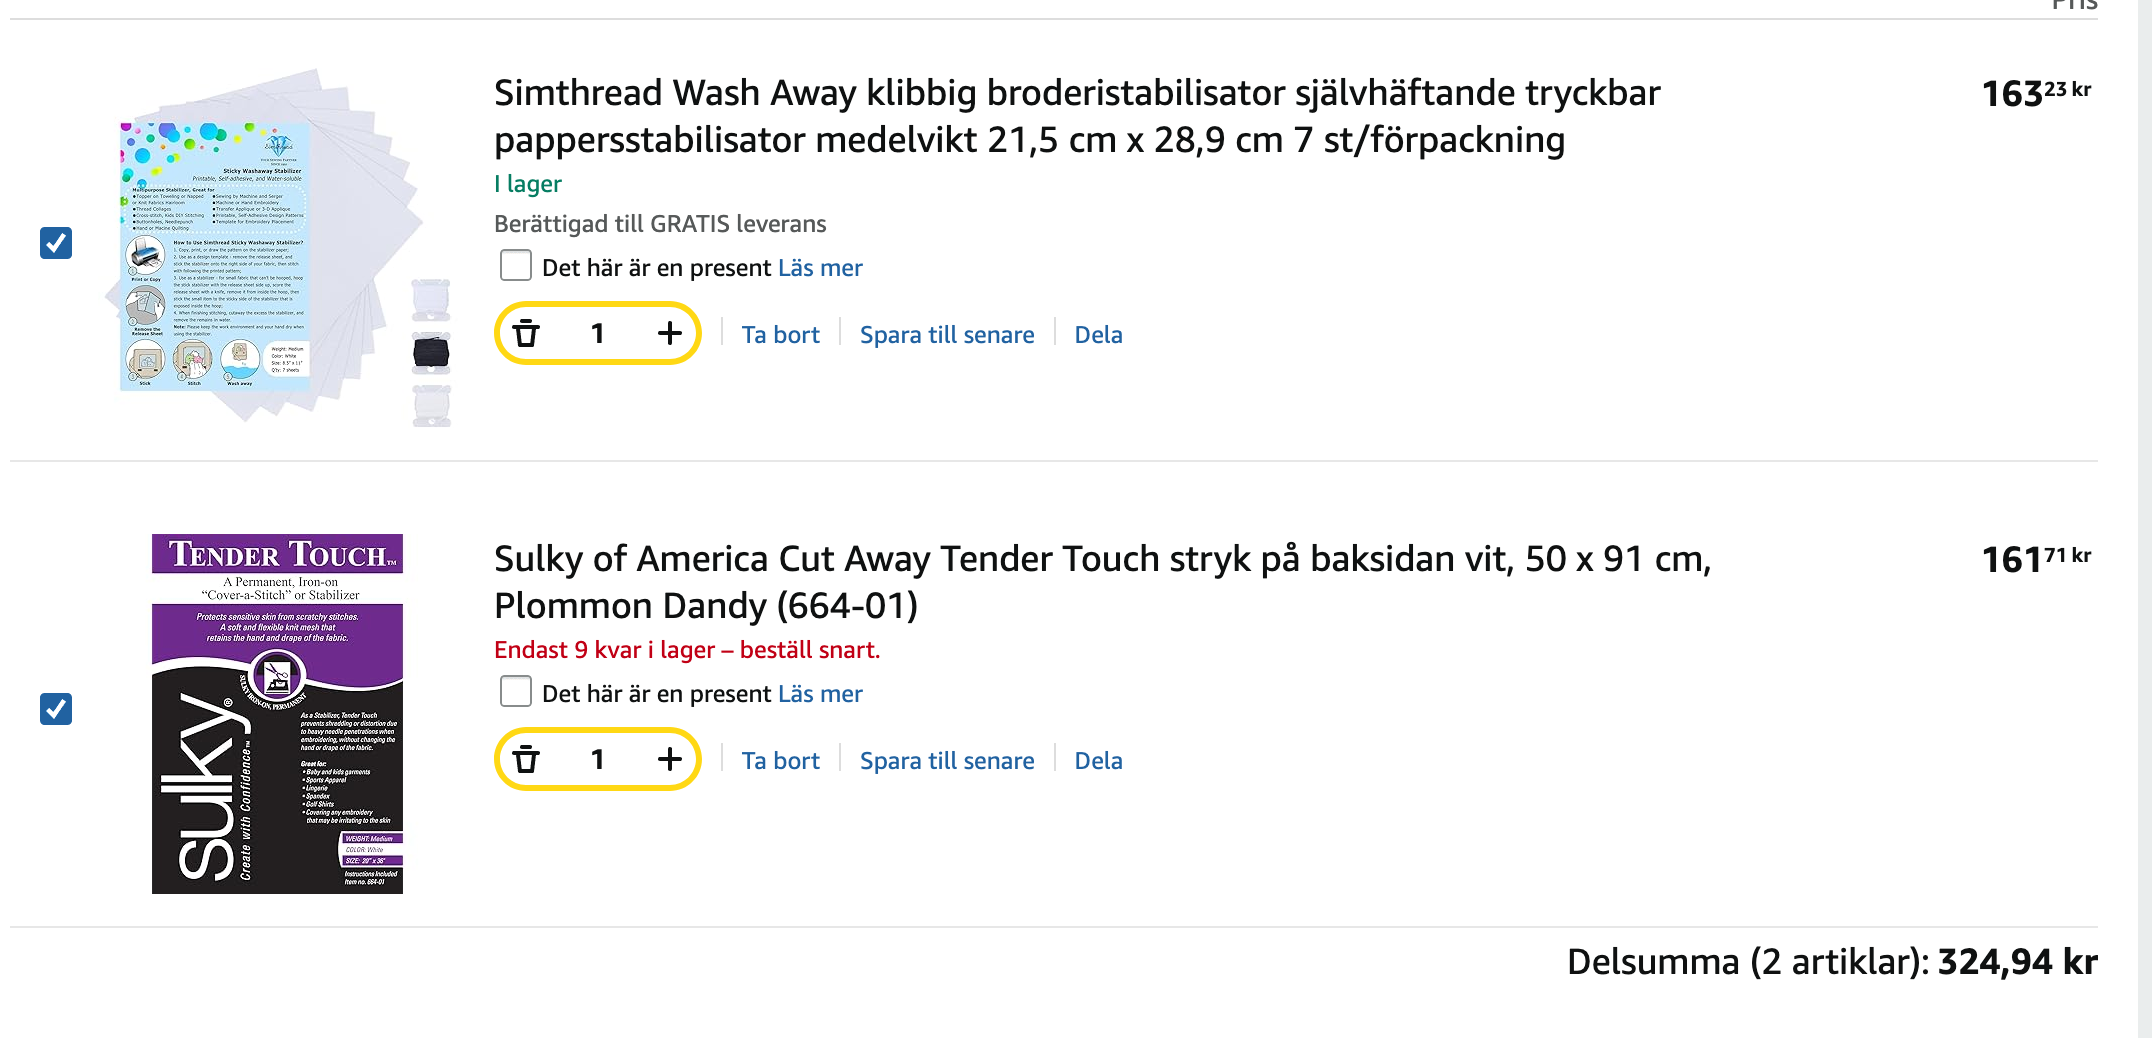Open Simthread Wash Away product title
Image resolution: width=2152 pixels, height=1038 pixels.
[1076, 116]
